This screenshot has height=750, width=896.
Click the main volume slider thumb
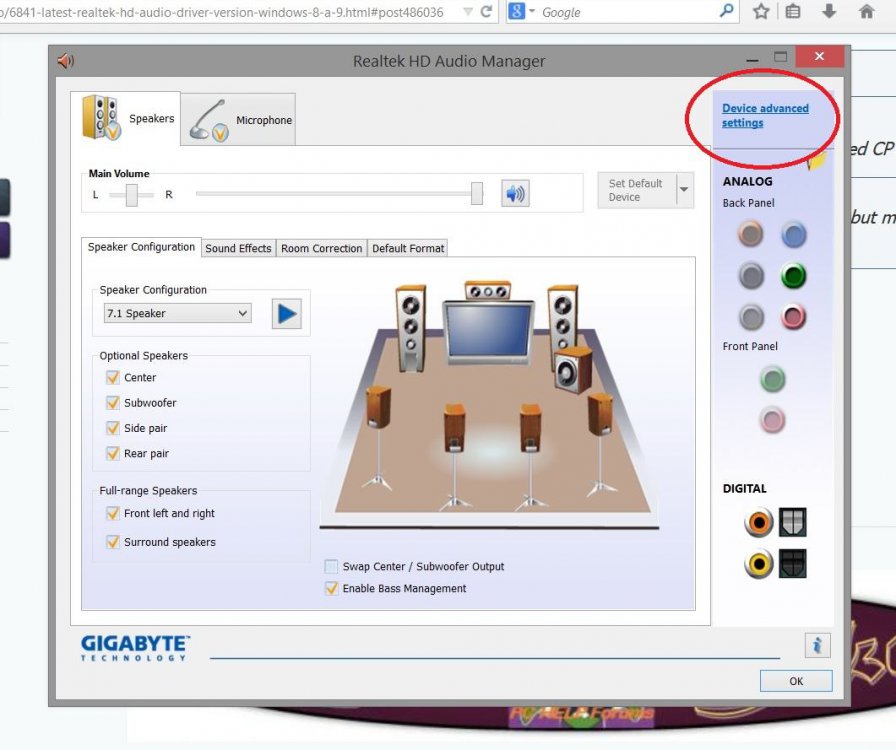coord(477,194)
